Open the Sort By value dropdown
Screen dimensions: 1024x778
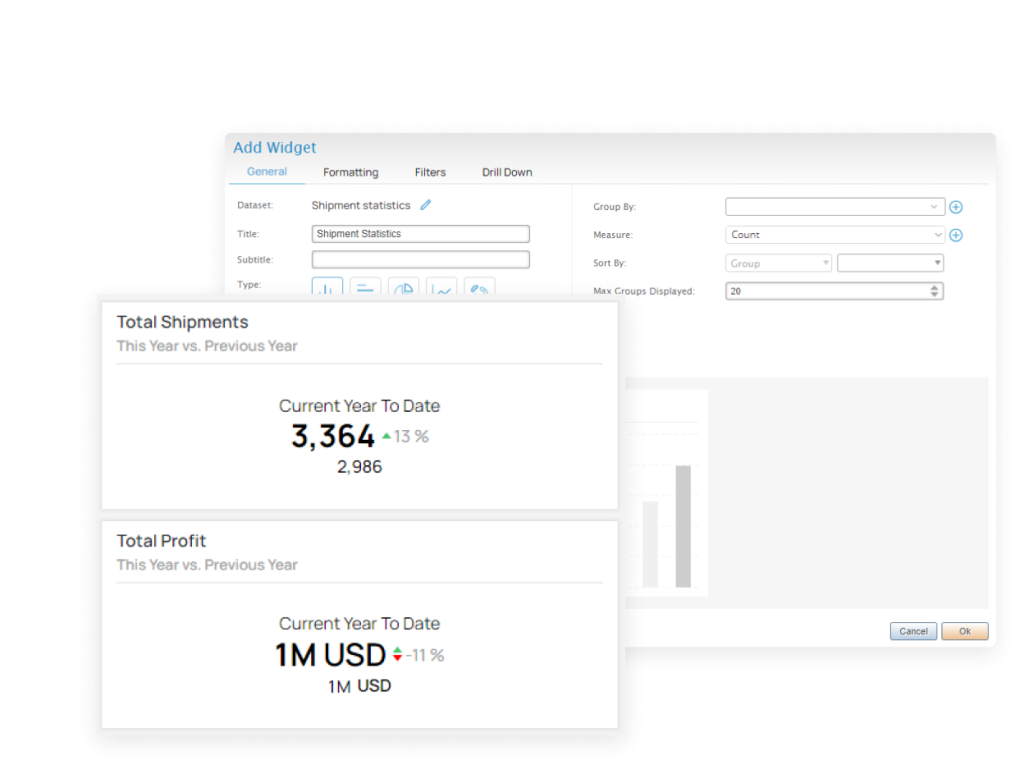pos(890,262)
